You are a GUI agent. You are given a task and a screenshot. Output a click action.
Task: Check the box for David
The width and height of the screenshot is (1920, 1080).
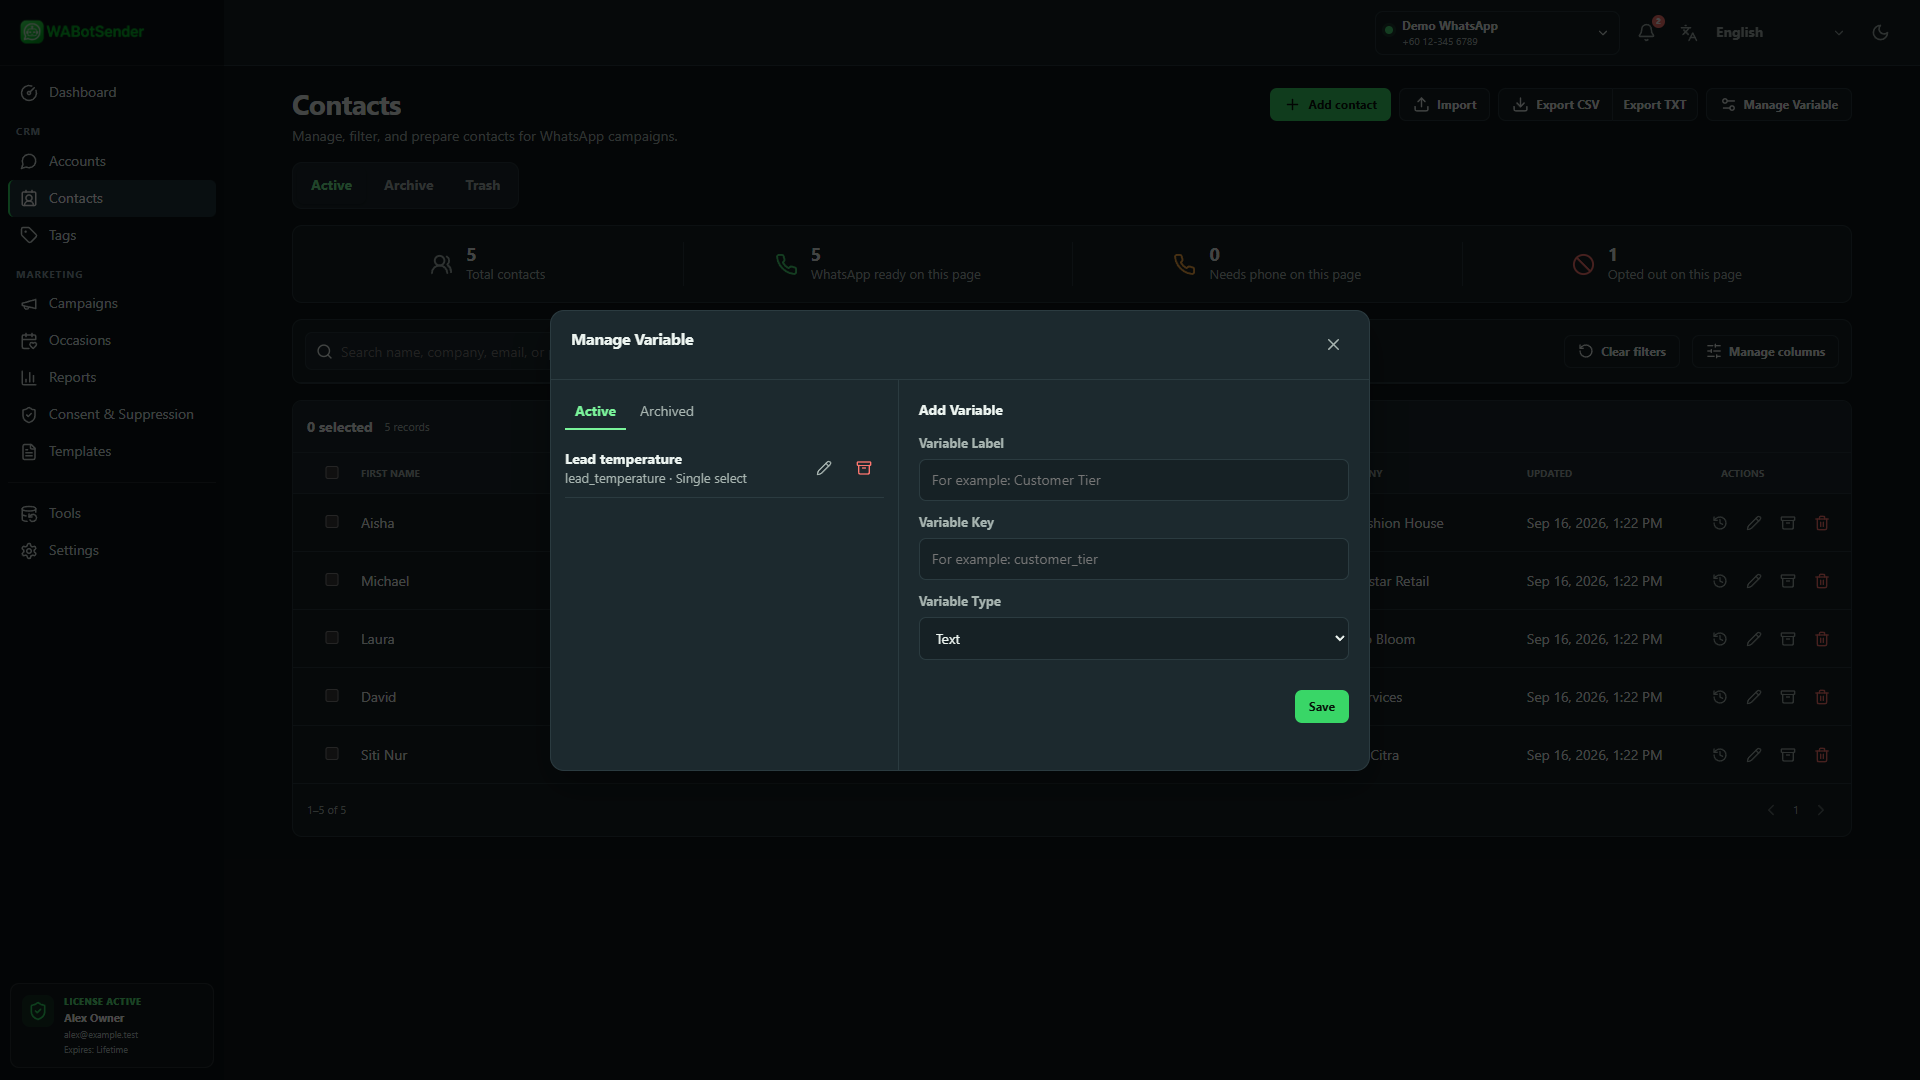pos(332,696)
